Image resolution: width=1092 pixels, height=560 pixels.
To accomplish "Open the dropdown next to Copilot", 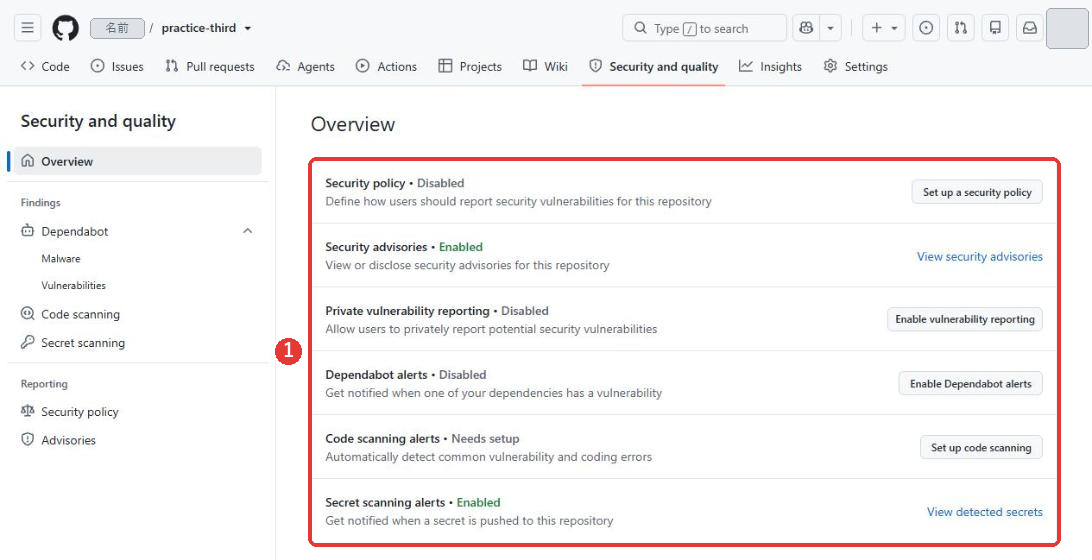I will [830, 28].
